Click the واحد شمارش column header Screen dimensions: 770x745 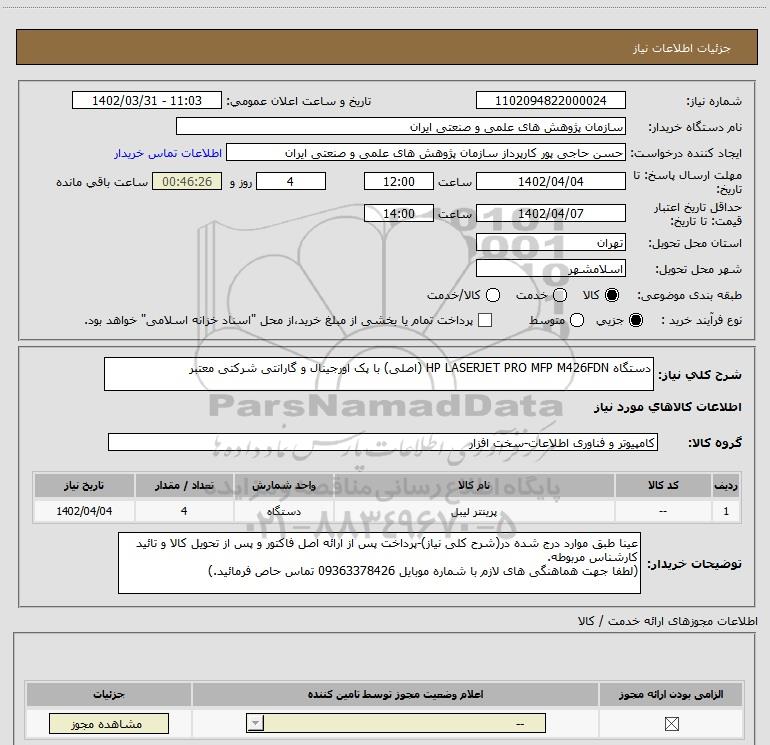(284, 485)
